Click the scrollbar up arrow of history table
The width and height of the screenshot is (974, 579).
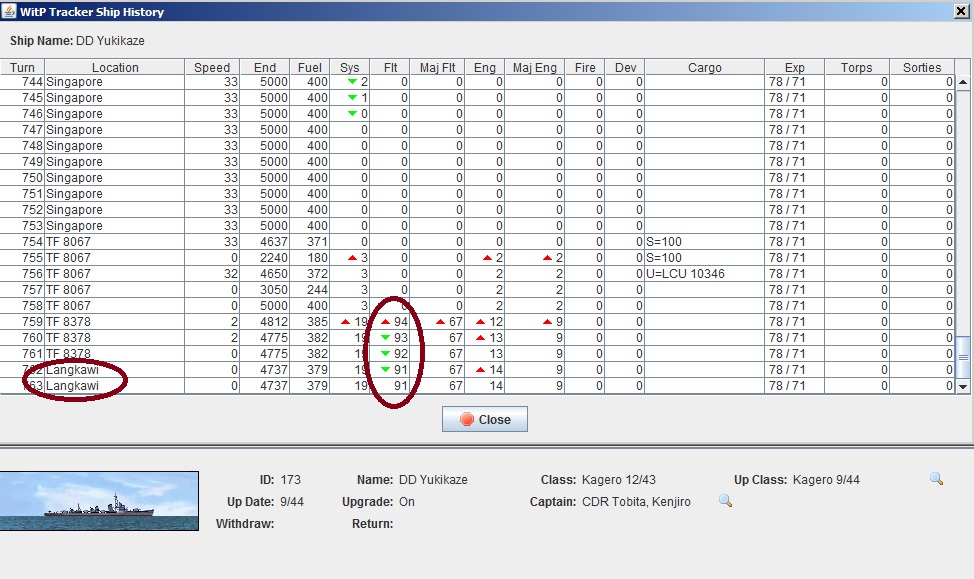coord(963,82)
